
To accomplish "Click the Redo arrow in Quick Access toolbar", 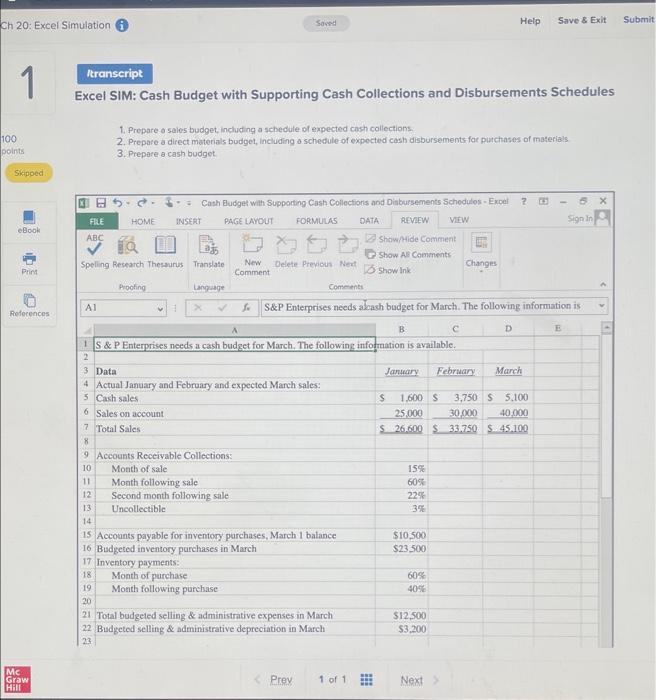I will (x=142, y=203).
